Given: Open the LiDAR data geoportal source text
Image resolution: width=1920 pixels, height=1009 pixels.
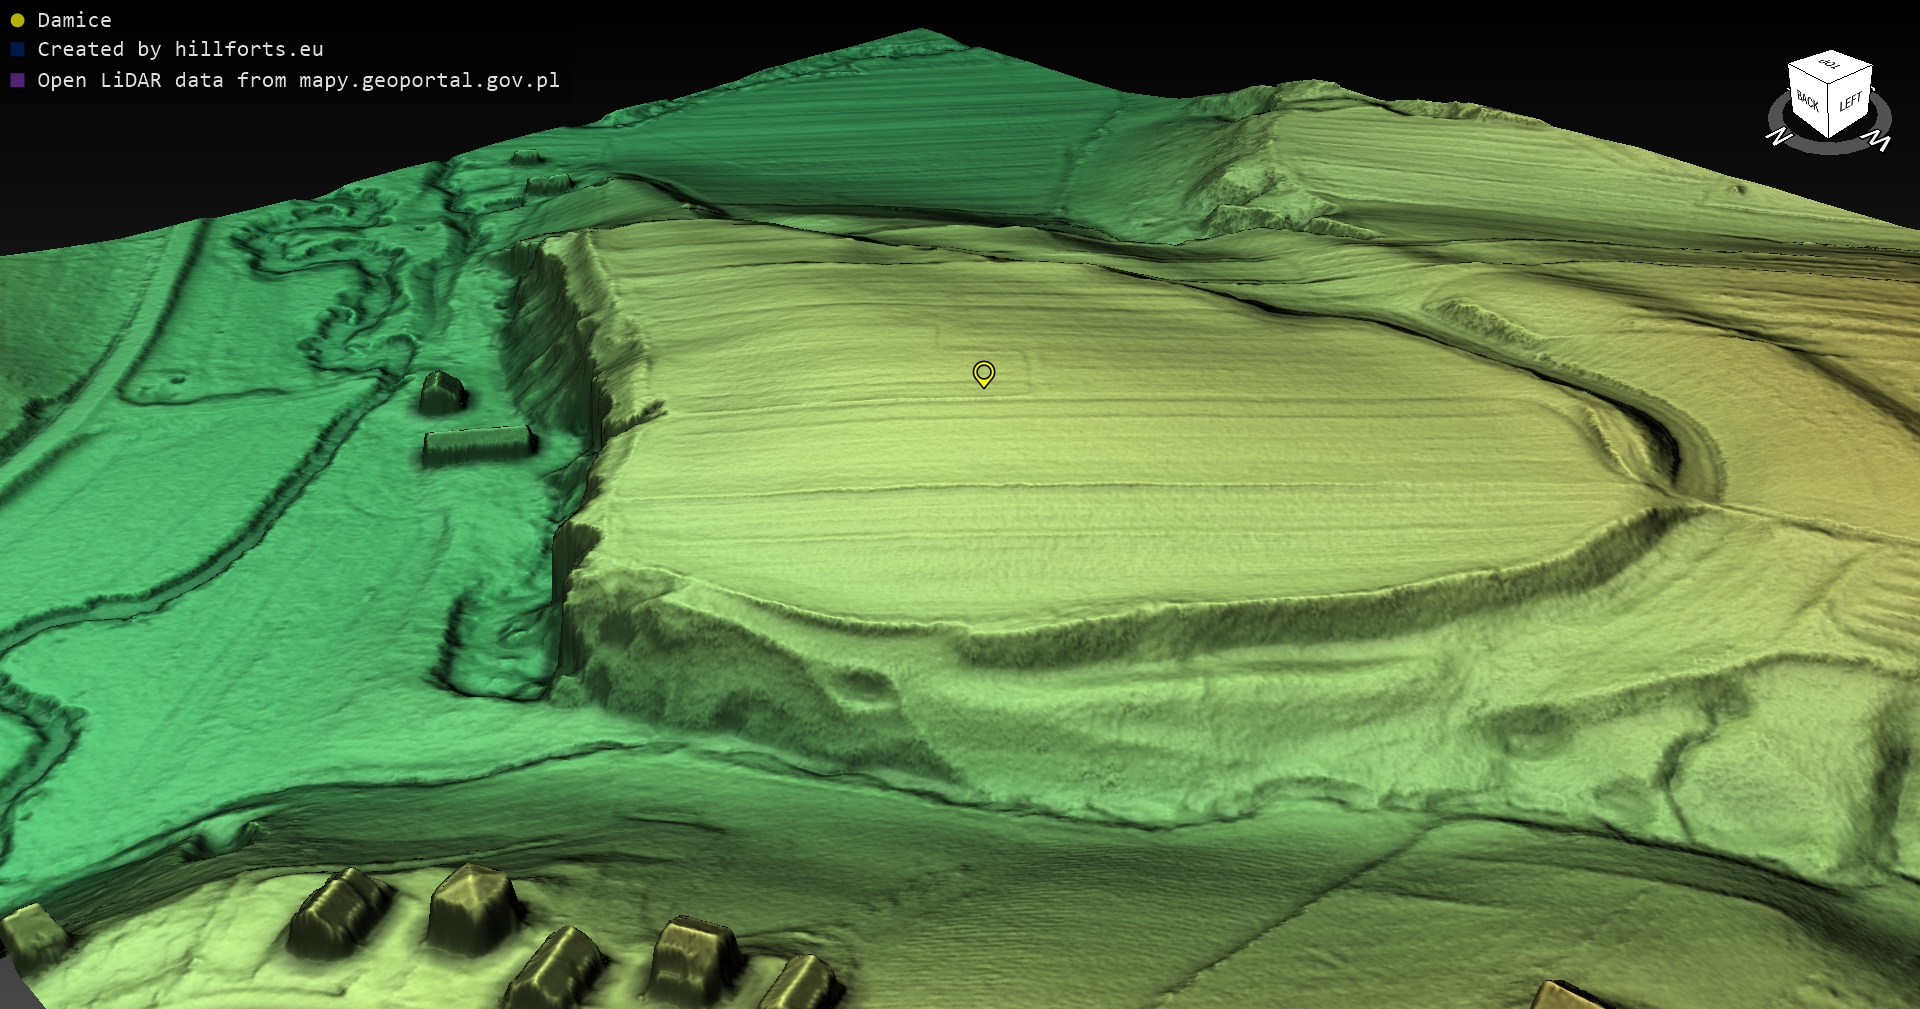Looking at the screenshot, I should click(x=298, y=80).
